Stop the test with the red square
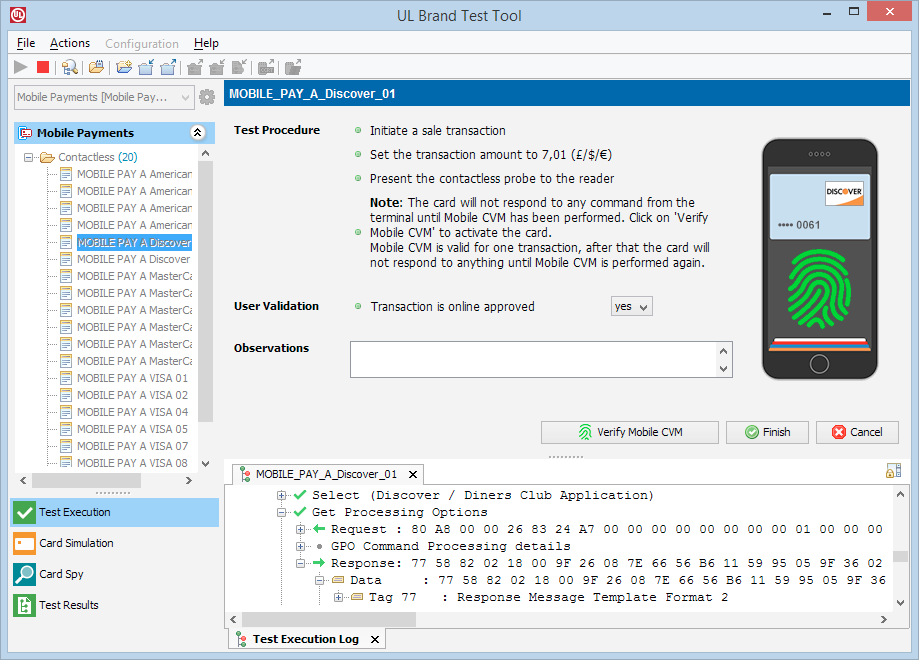Image resolution: width=919 pixels, height=660 pixels. pos(43,67)
